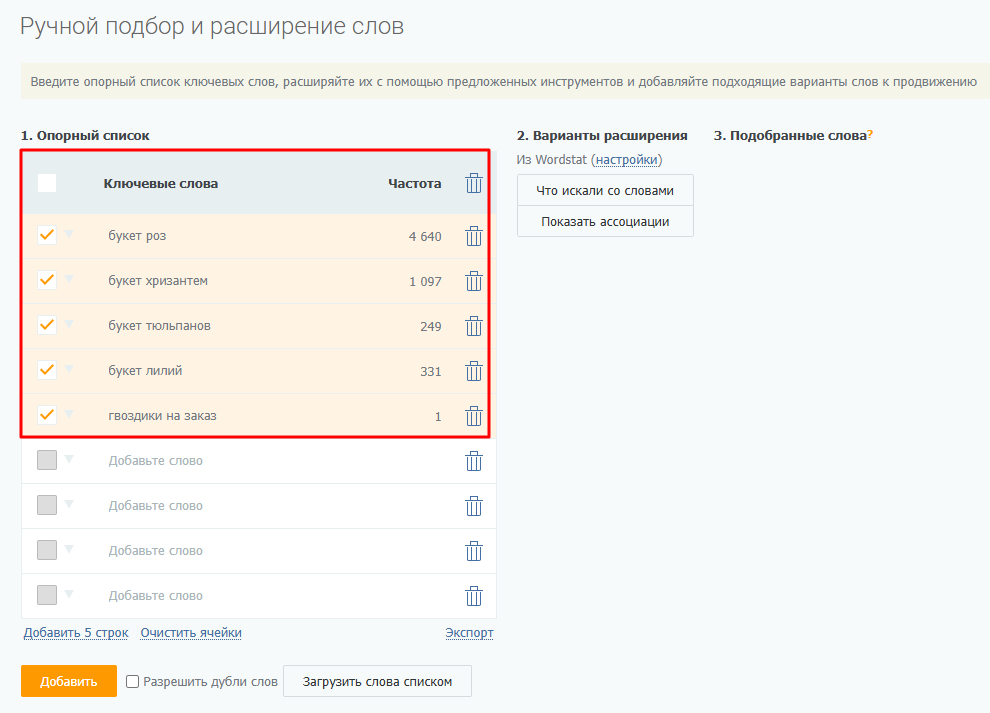990x713 pixels.
Task: Click 'Загрузить слова списком' button
Action: 377,682
